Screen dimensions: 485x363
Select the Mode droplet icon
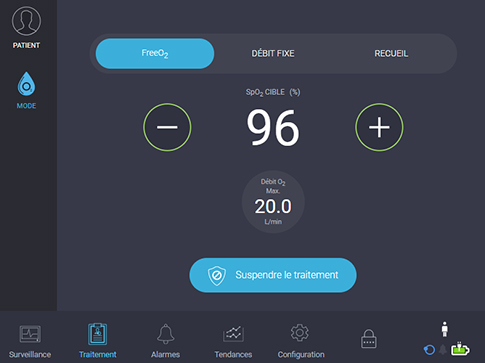[26, 84]
